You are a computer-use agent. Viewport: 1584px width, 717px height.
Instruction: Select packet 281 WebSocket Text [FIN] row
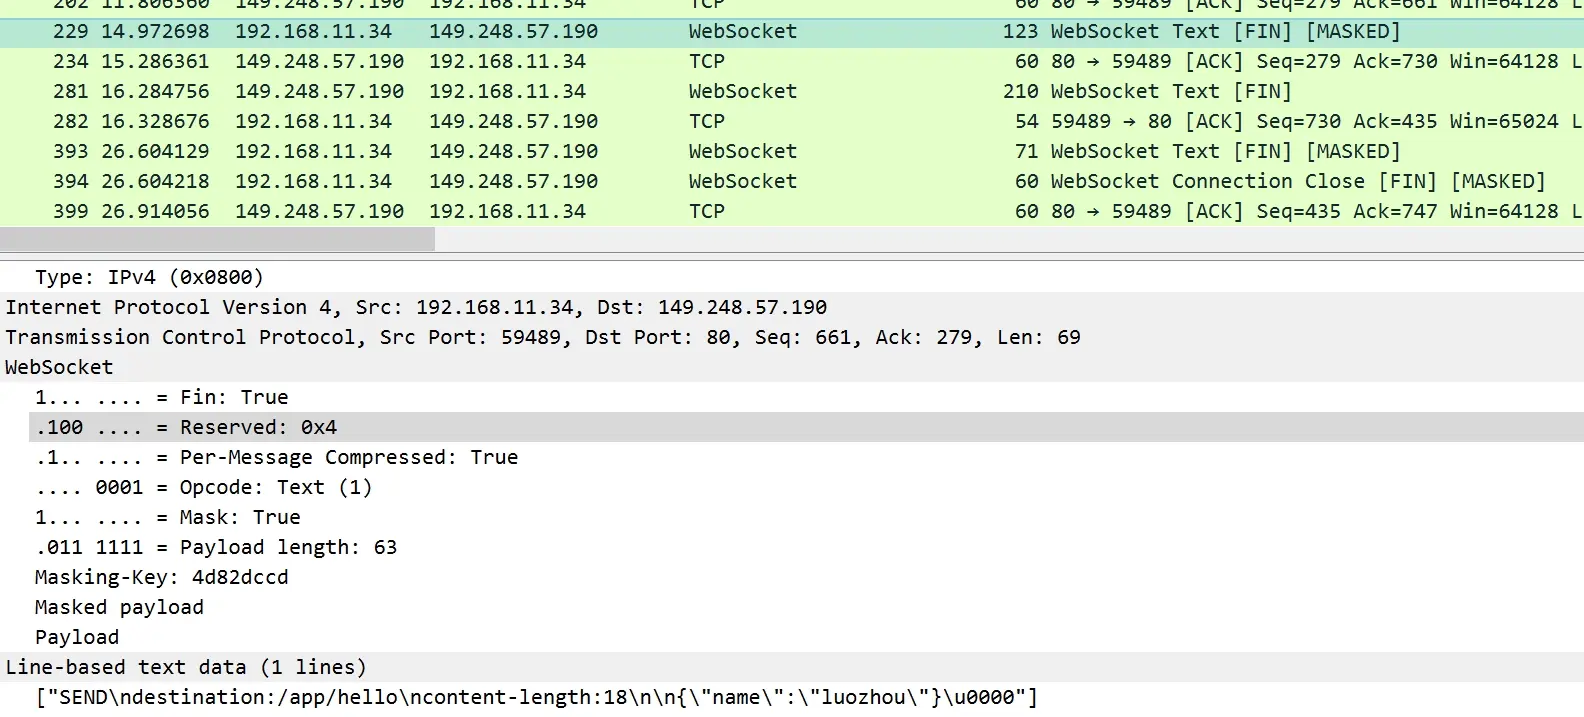(x=792, y=92)
